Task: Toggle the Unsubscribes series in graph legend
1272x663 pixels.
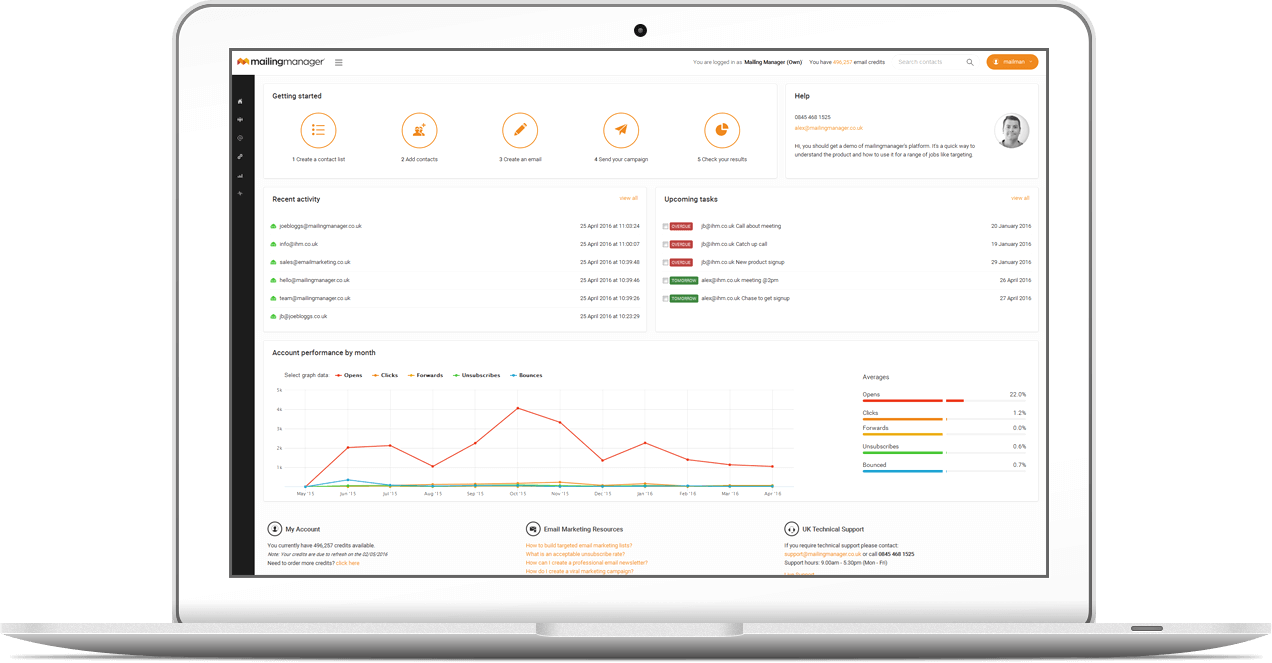Action: (476, 375)
